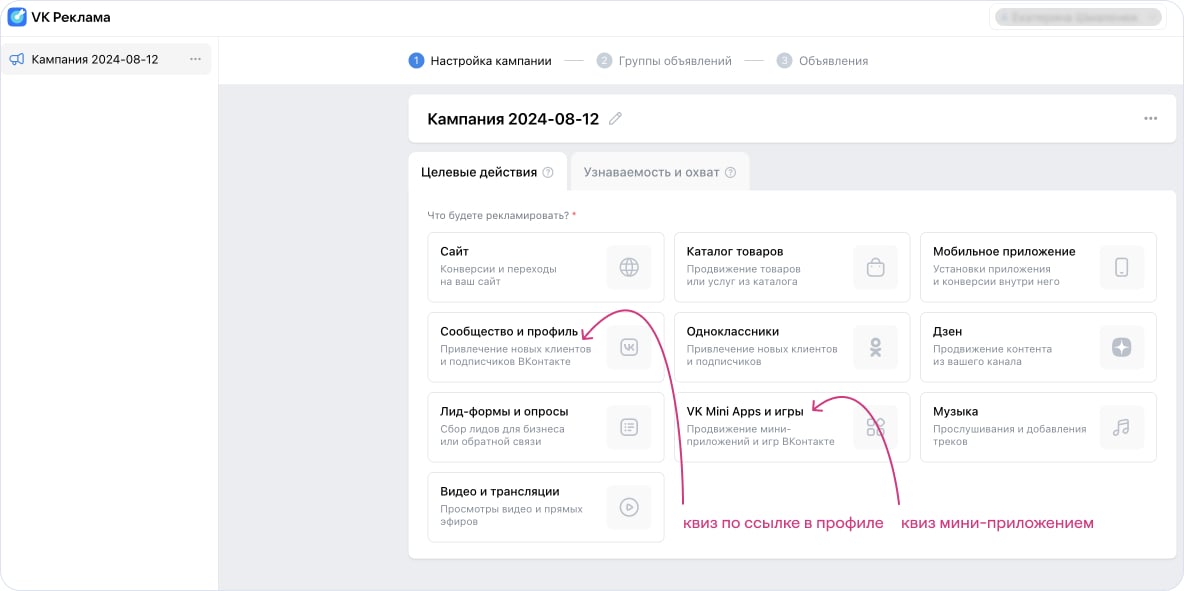Open step three, Объявления
Viewport: 1184px width, 591px height.
(833, 60)
